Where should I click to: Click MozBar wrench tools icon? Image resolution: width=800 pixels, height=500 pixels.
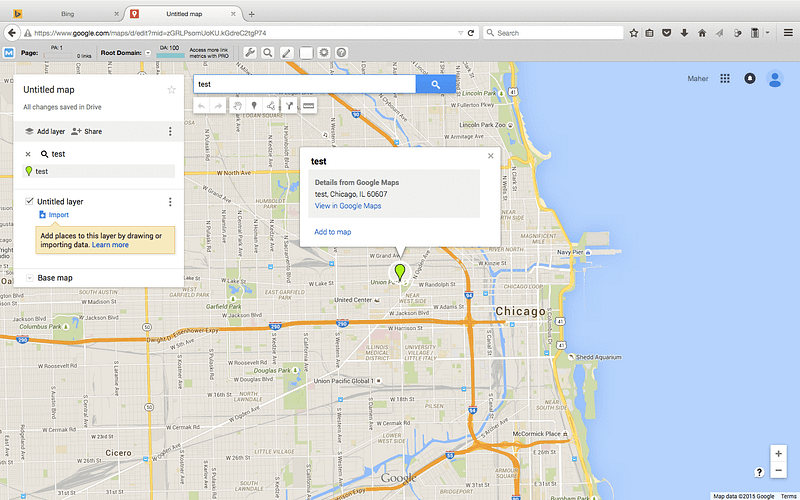249,53
